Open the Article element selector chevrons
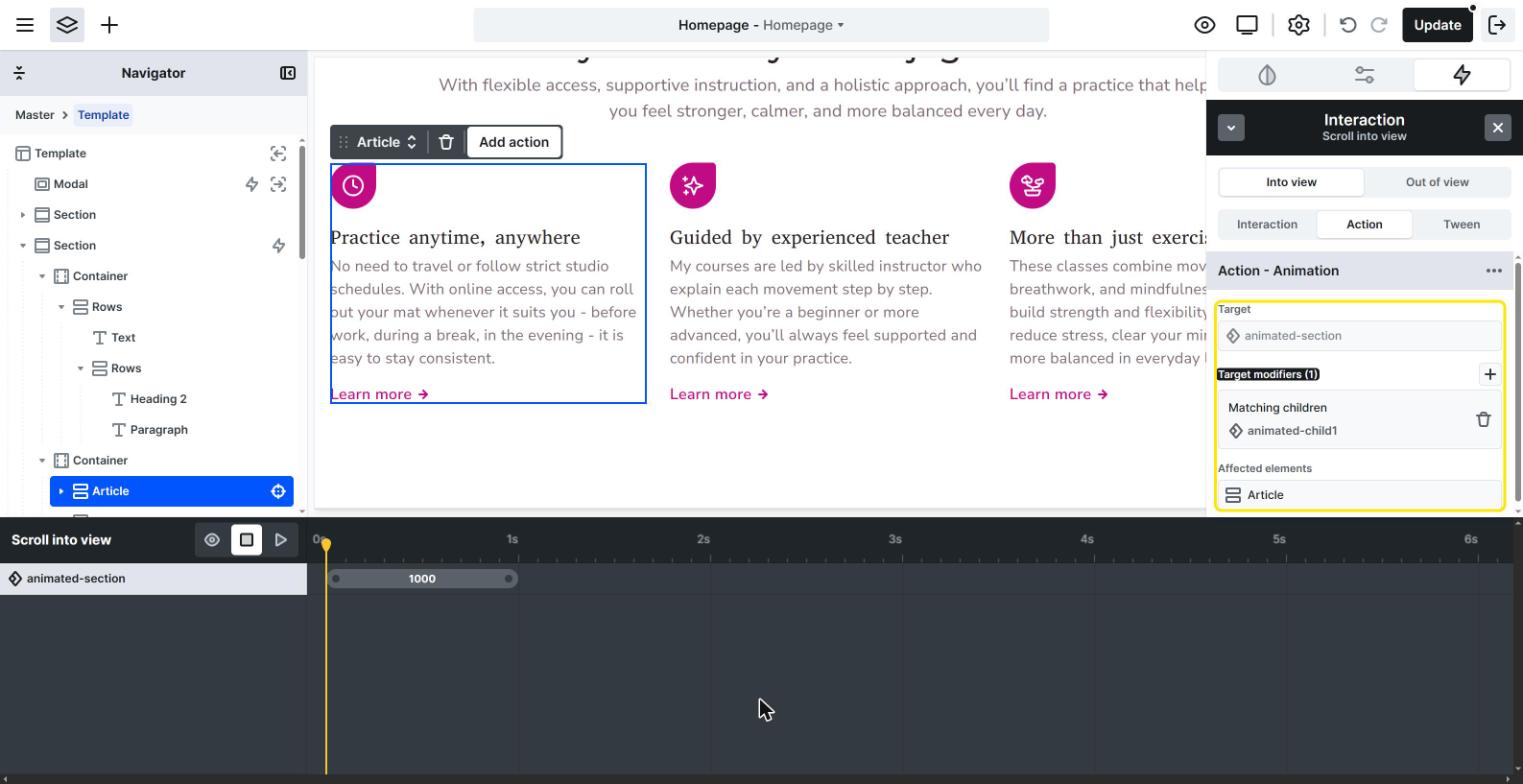Screen dimensions: 1523x784 [x=411, y=142]
